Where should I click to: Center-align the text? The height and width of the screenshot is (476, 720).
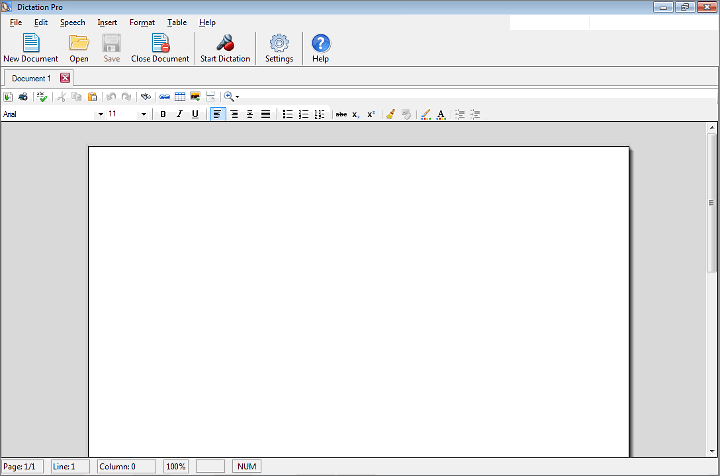point(234,114)
